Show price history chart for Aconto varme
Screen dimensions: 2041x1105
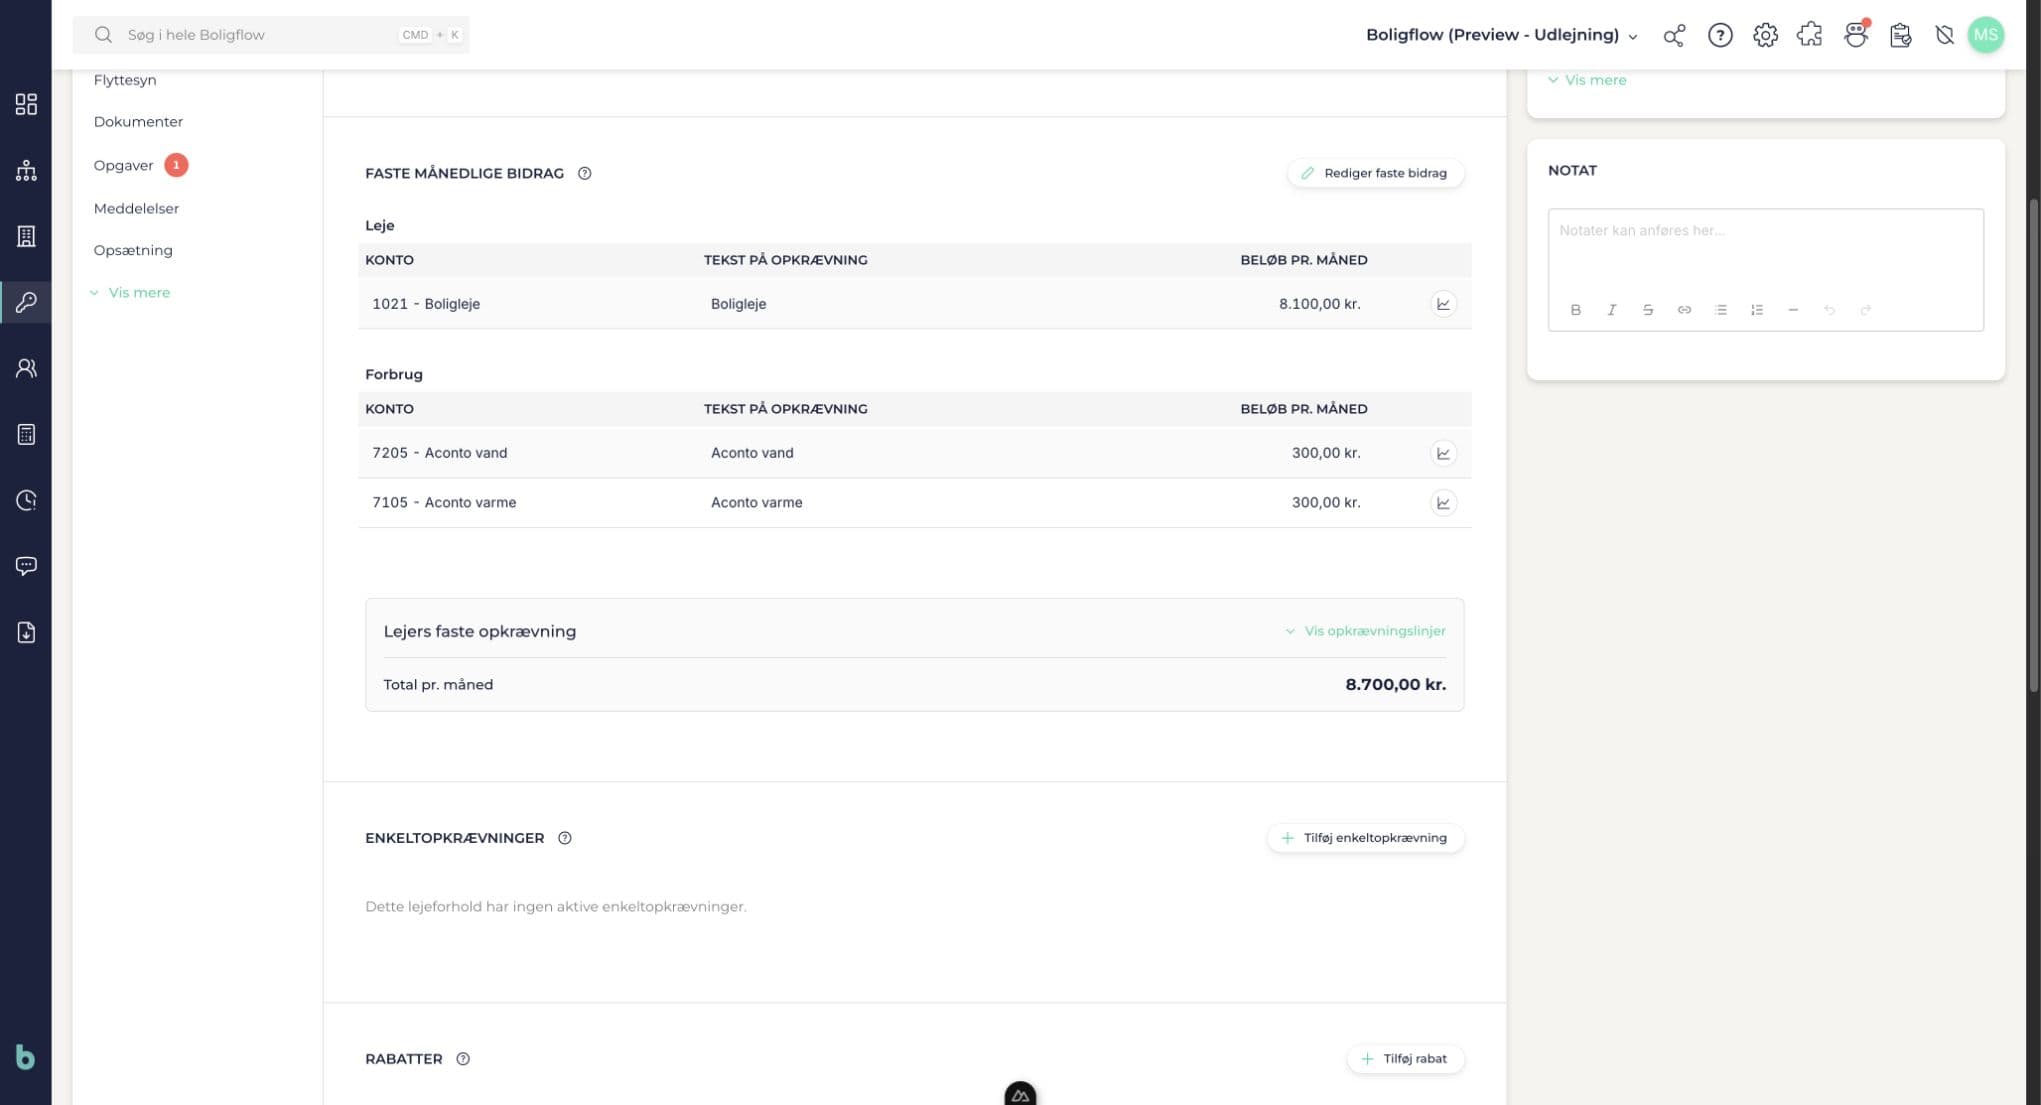1443,503
